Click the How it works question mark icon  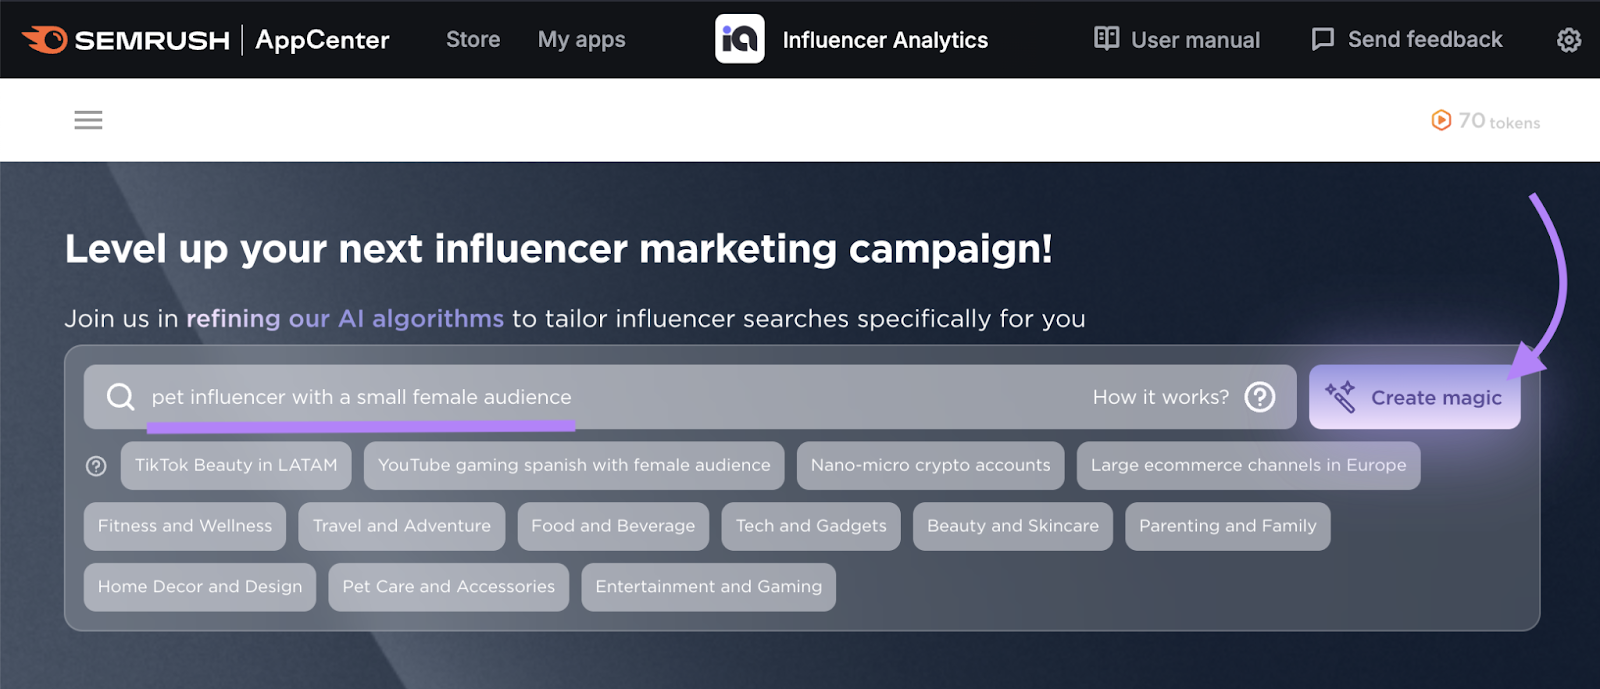tap(1260, 397)
